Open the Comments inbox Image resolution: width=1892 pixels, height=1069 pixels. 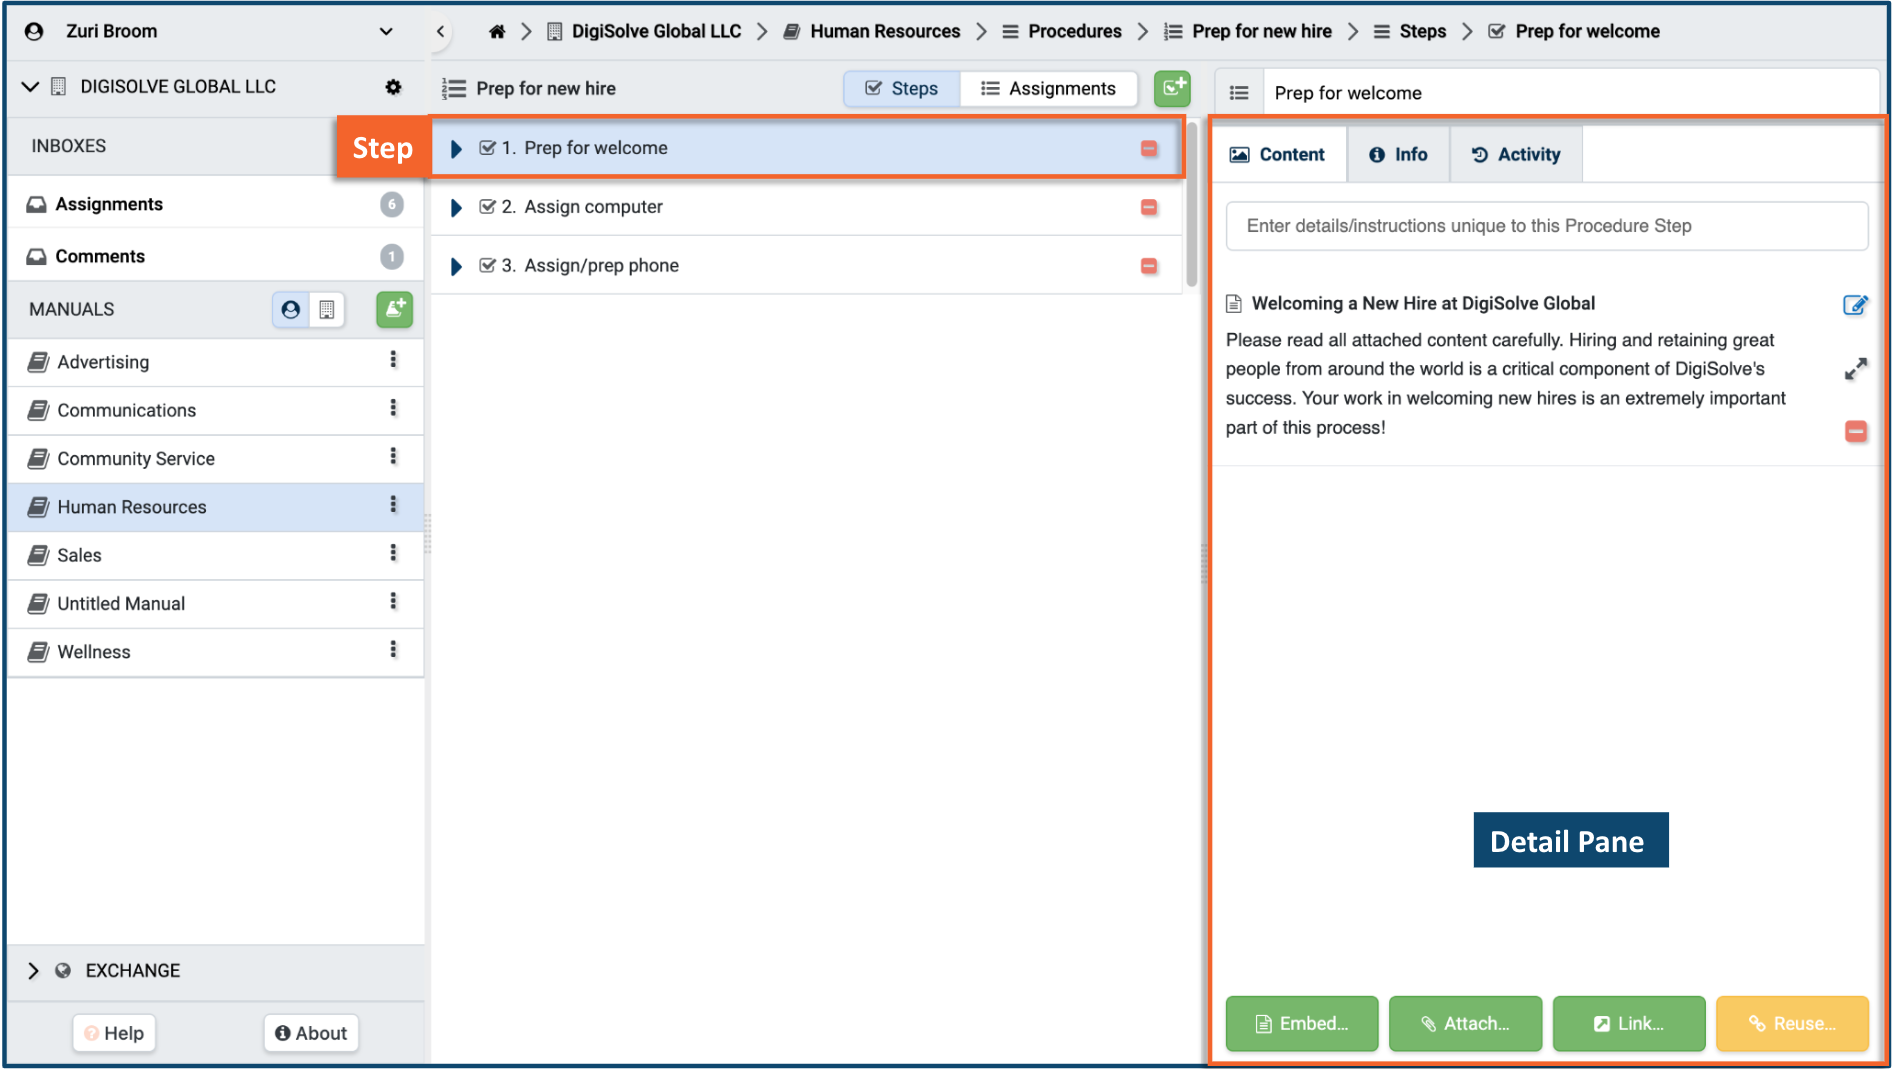(215, 256)
